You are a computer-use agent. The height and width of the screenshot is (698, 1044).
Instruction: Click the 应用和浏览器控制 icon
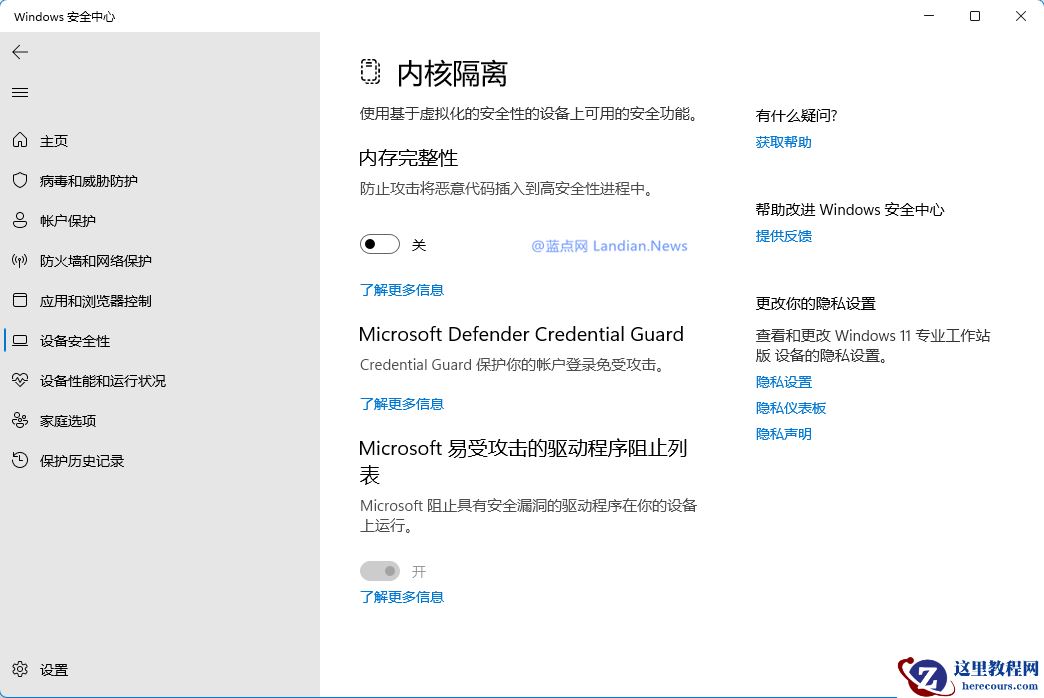pyautogui.click(x=21, y=301)
